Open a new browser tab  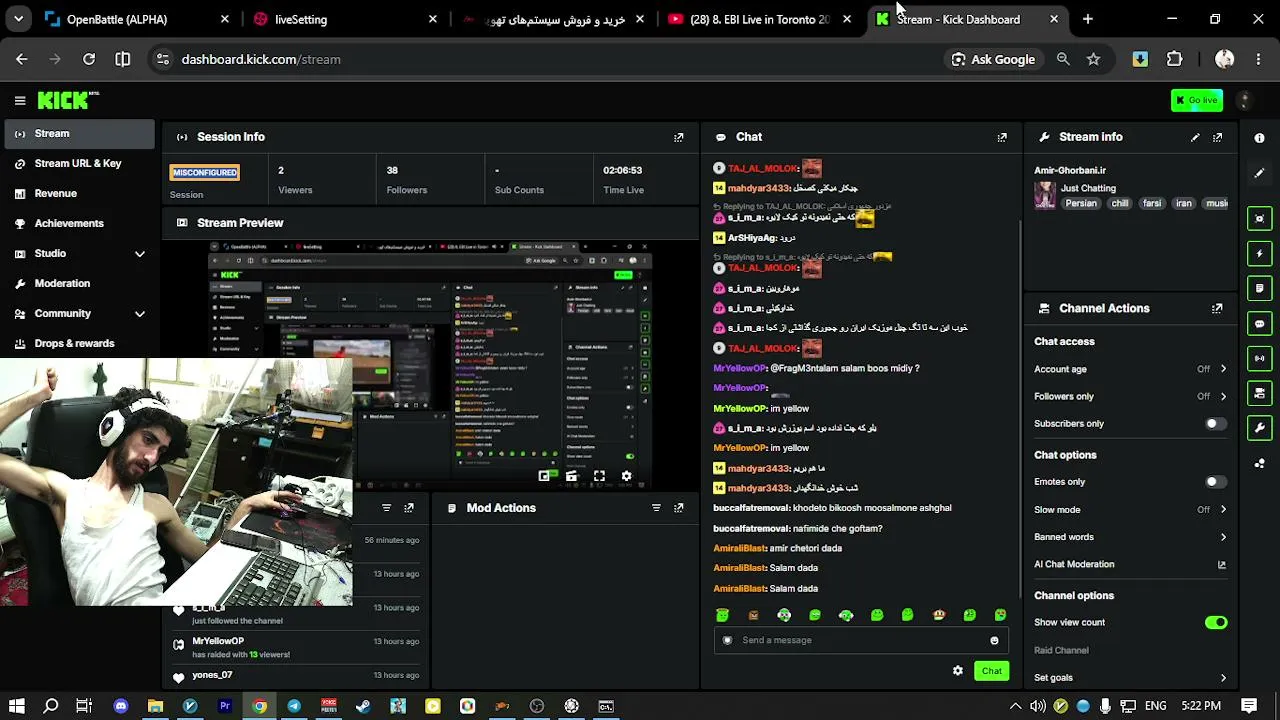[1088, 19]
